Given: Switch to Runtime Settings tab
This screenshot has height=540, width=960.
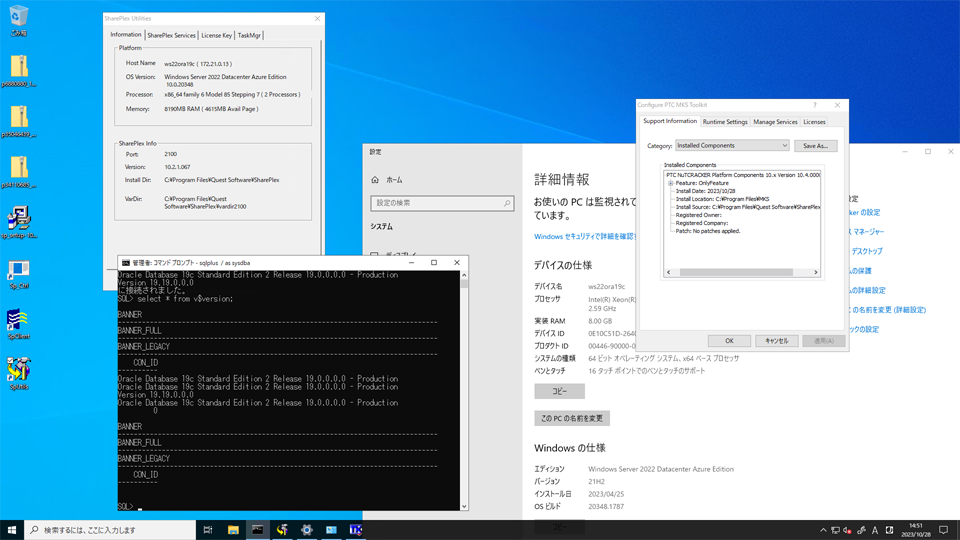Looking at the screenshot, I should (x=725, y=122).
